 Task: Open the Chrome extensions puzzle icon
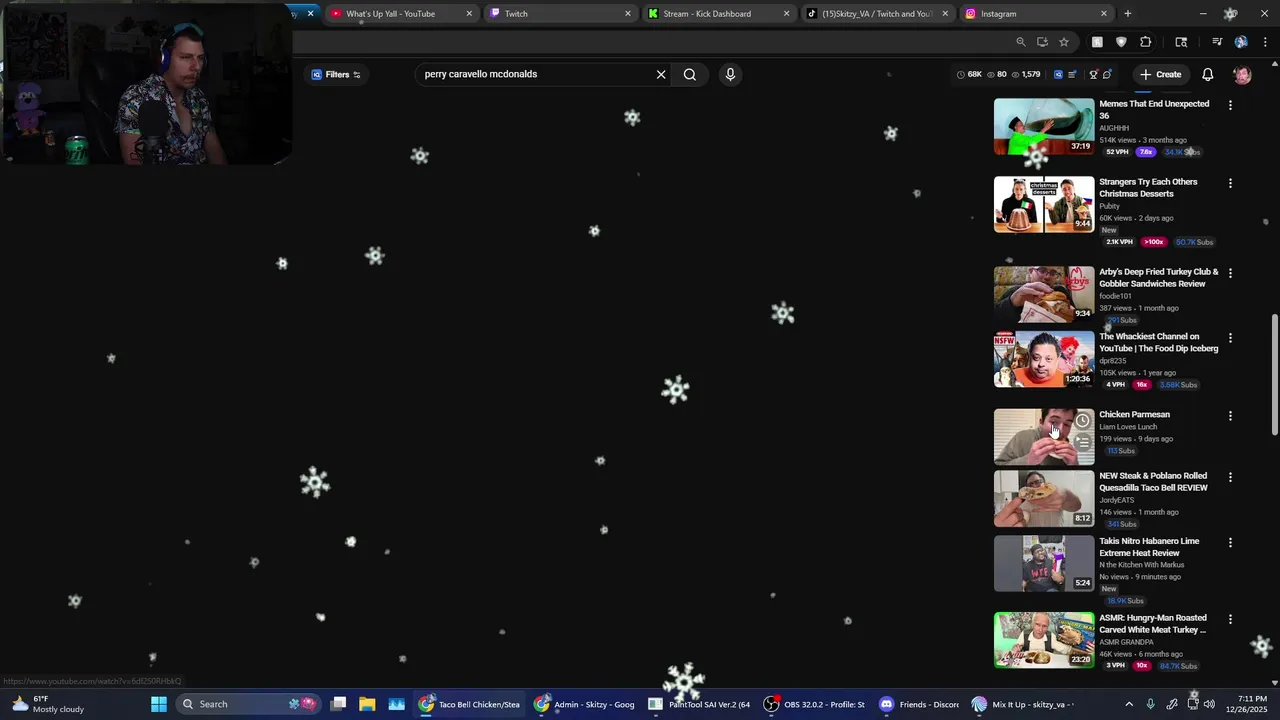1146,42
